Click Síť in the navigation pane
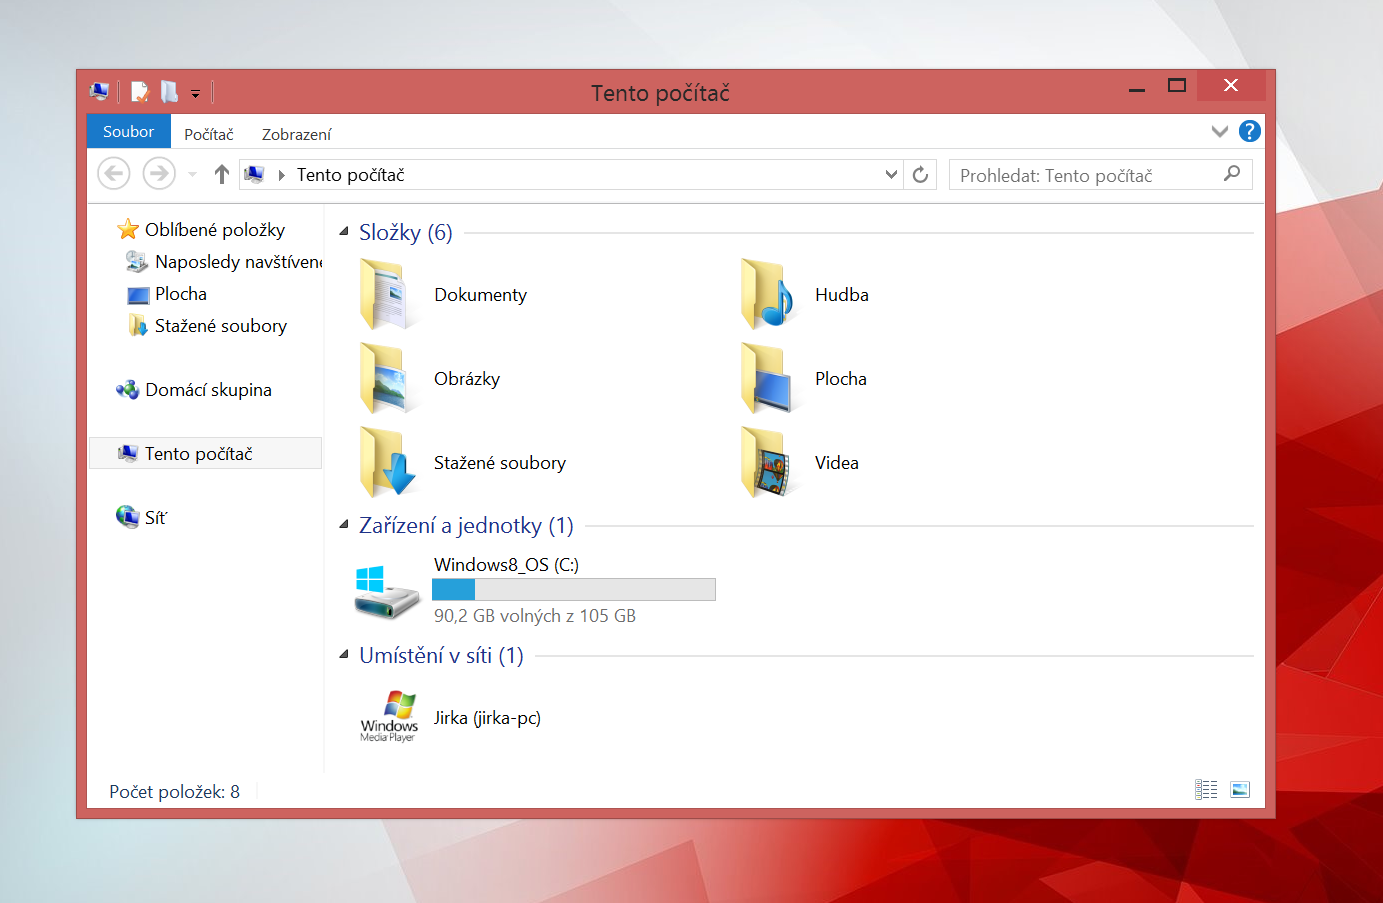This screenshot has width=1383, height=903. point(153,517)
